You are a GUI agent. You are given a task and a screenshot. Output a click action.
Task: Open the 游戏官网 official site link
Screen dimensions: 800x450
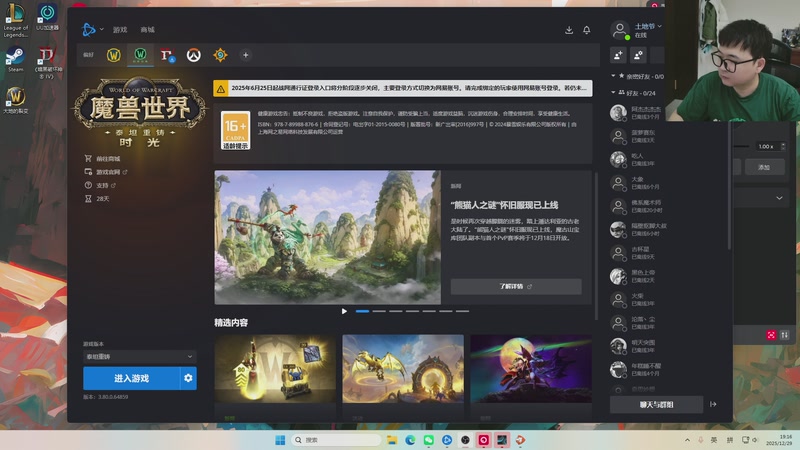pyautogui.click(x=108, y=172)
